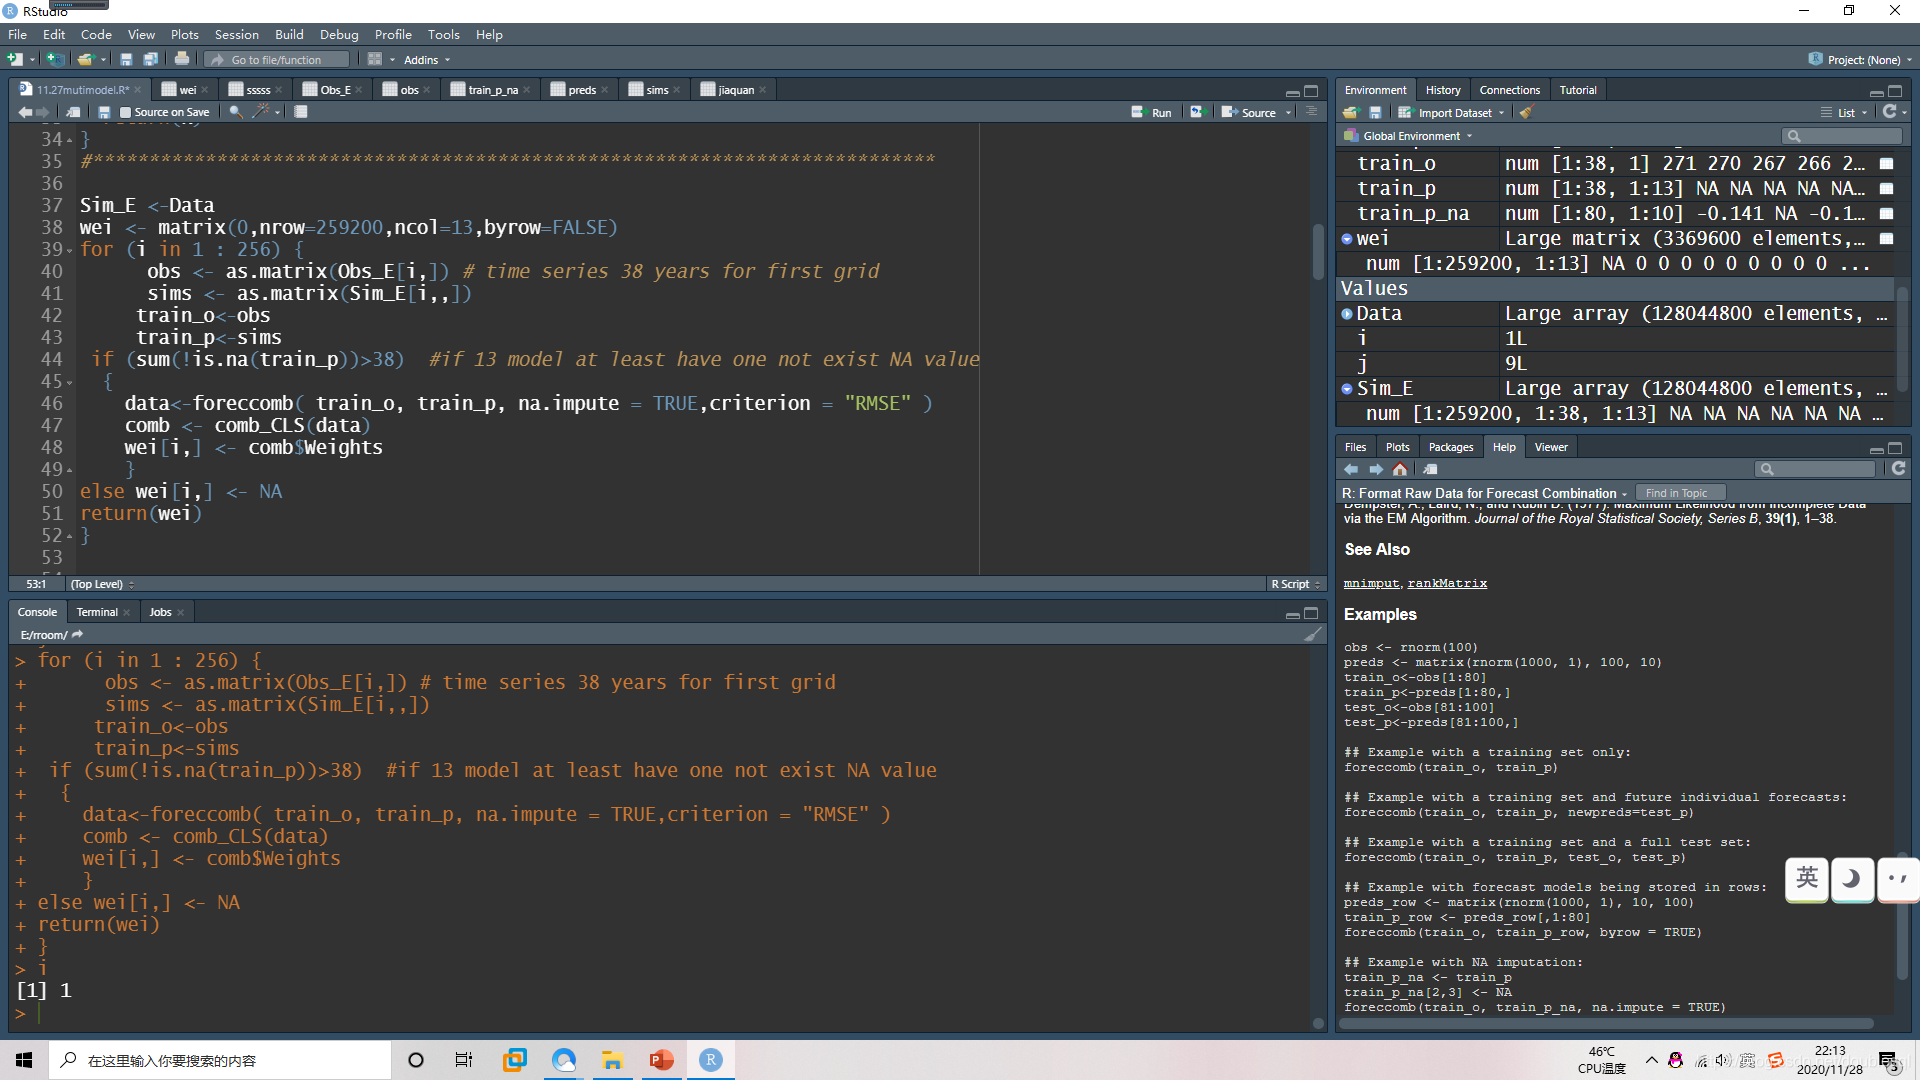Image resolution: width=1920 pixels, height=1080 pixels.
Task: Click the New File icon
Action: pos(15,60)
